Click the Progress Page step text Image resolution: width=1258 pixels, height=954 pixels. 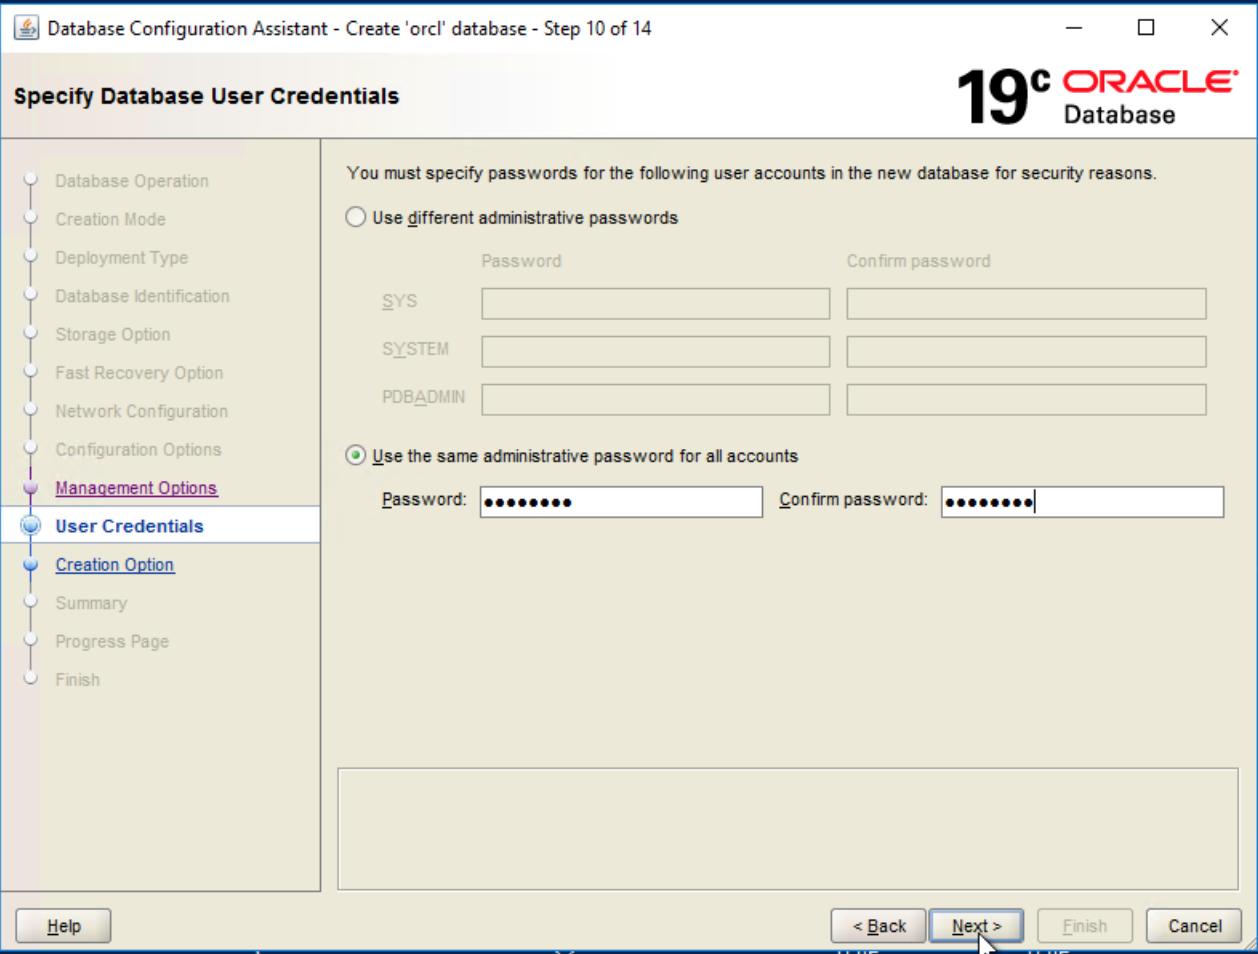112,642
